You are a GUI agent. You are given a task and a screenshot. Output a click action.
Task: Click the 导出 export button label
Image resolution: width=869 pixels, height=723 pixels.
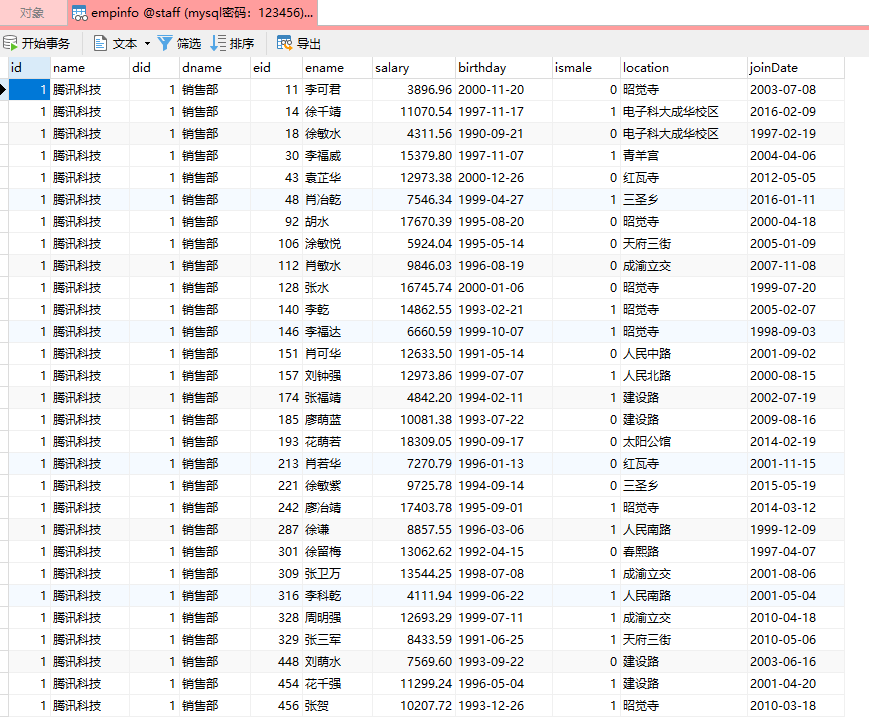(x=309, y=44)
